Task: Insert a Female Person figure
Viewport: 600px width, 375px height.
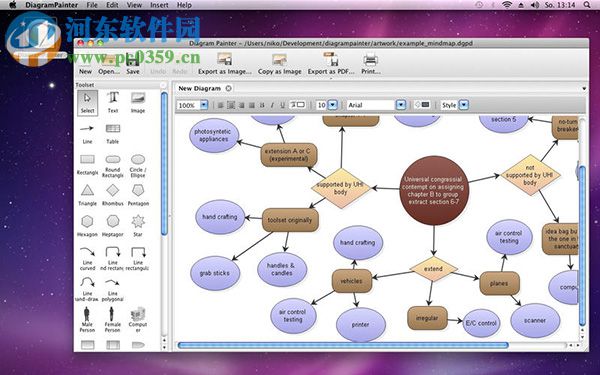Action: 112,320
